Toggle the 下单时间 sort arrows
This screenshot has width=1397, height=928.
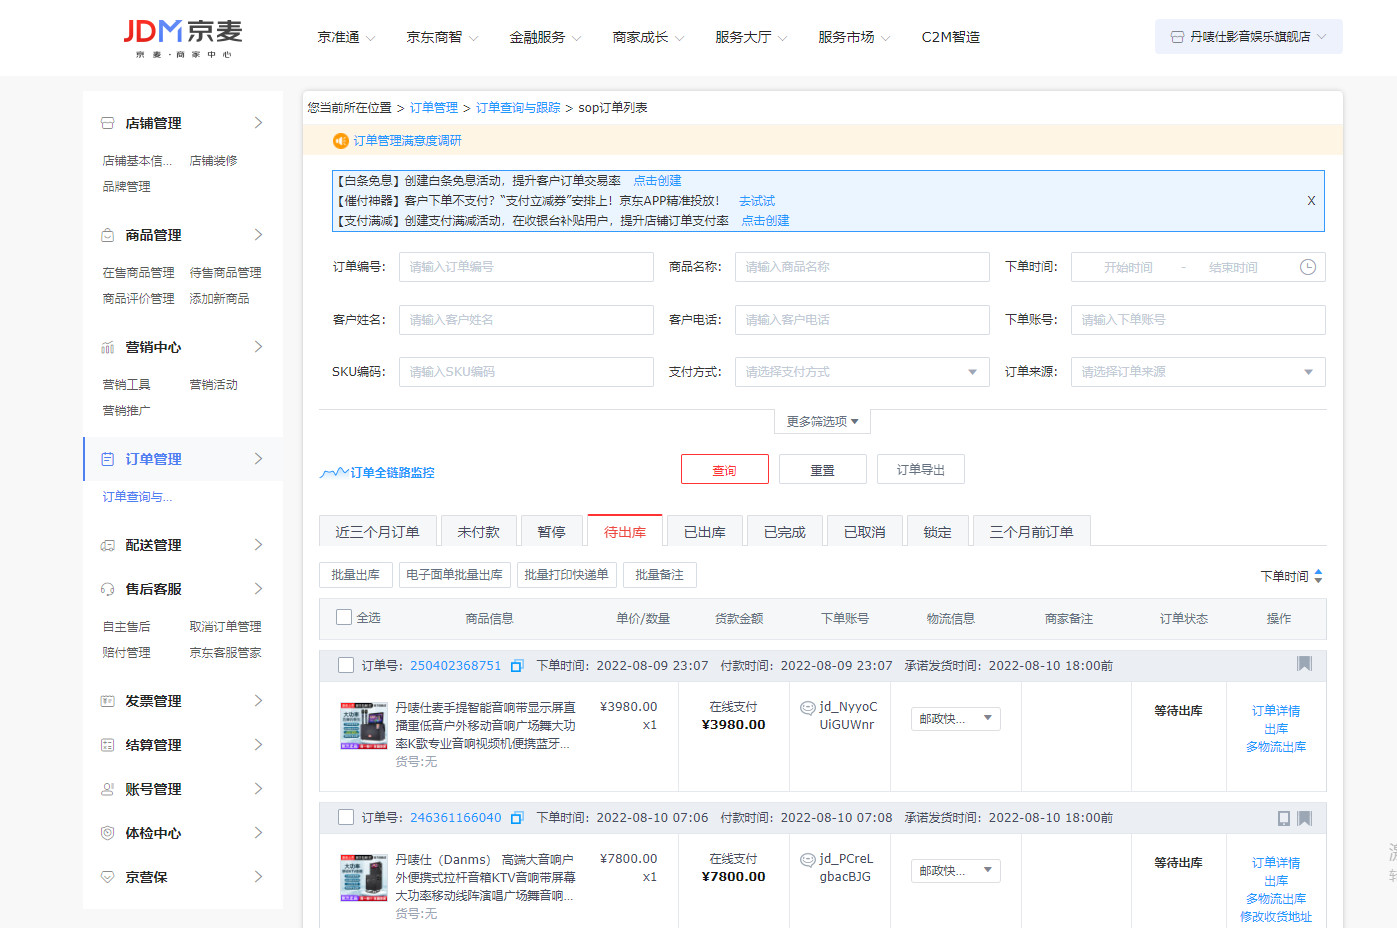coord(1318,576)
